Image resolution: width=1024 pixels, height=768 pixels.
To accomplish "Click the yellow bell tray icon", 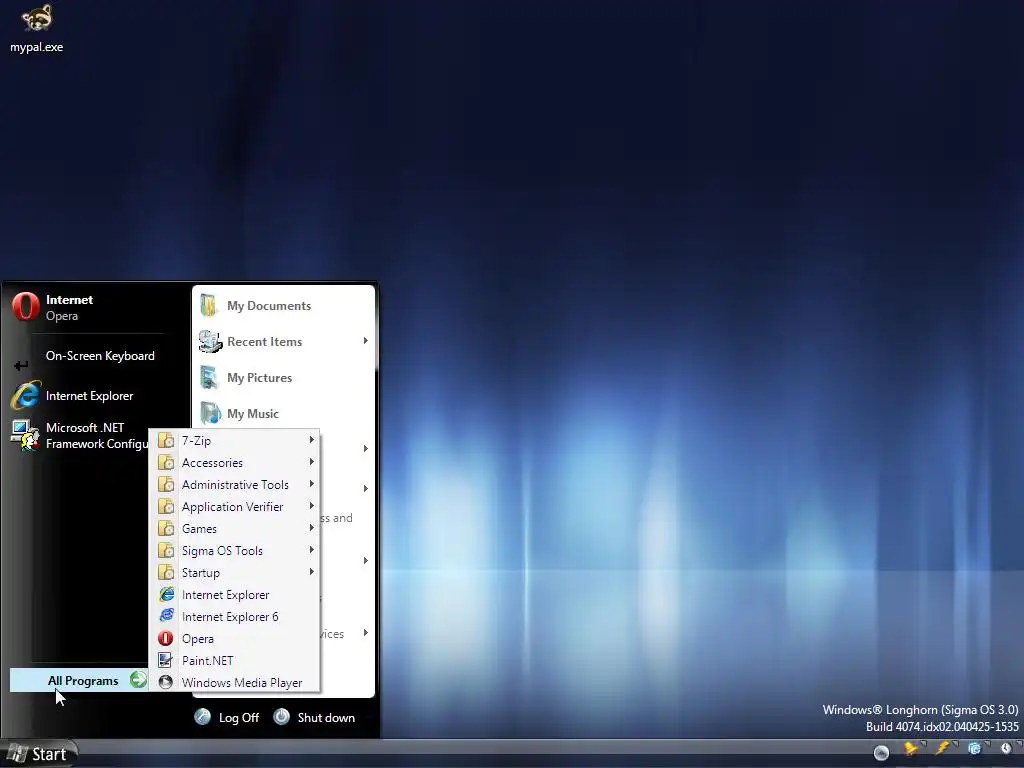I will pyautogui.click(x=910, y=749).
